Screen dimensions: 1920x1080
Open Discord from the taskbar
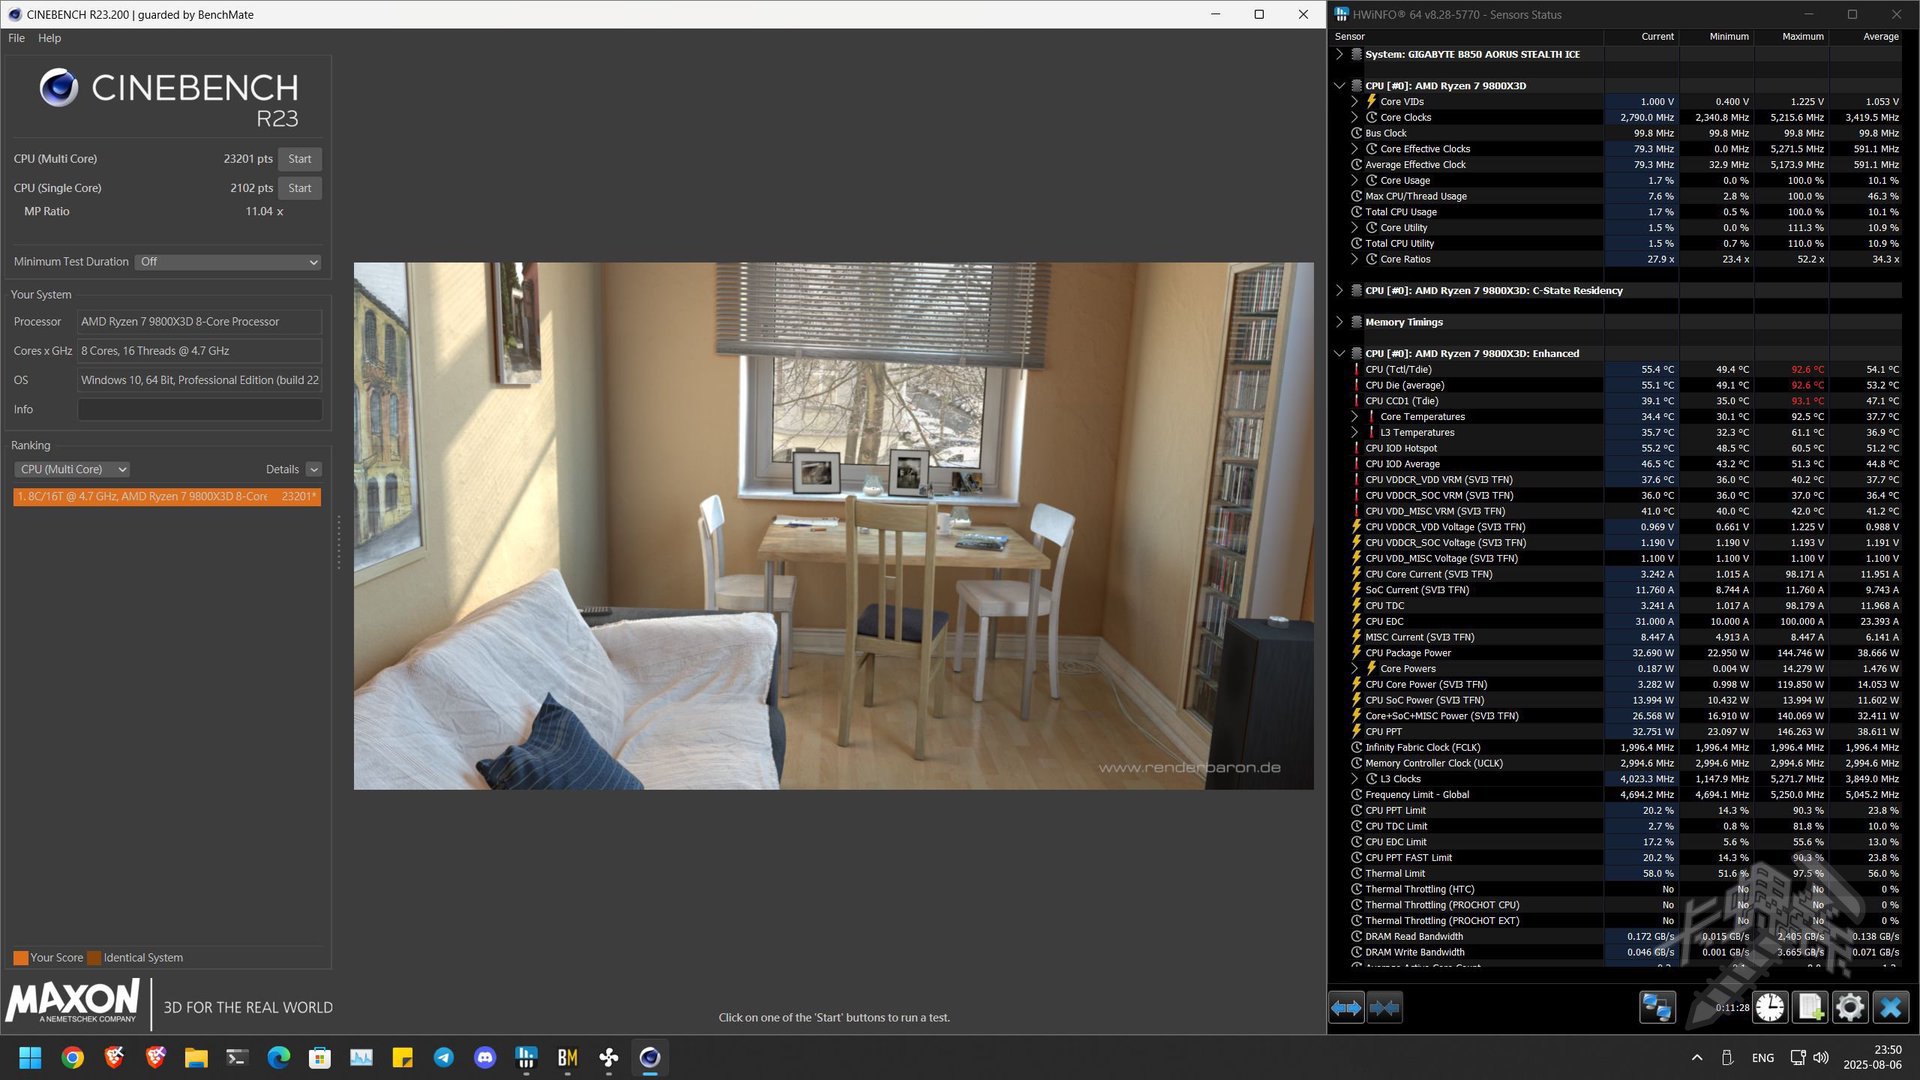click(485, 1058)
